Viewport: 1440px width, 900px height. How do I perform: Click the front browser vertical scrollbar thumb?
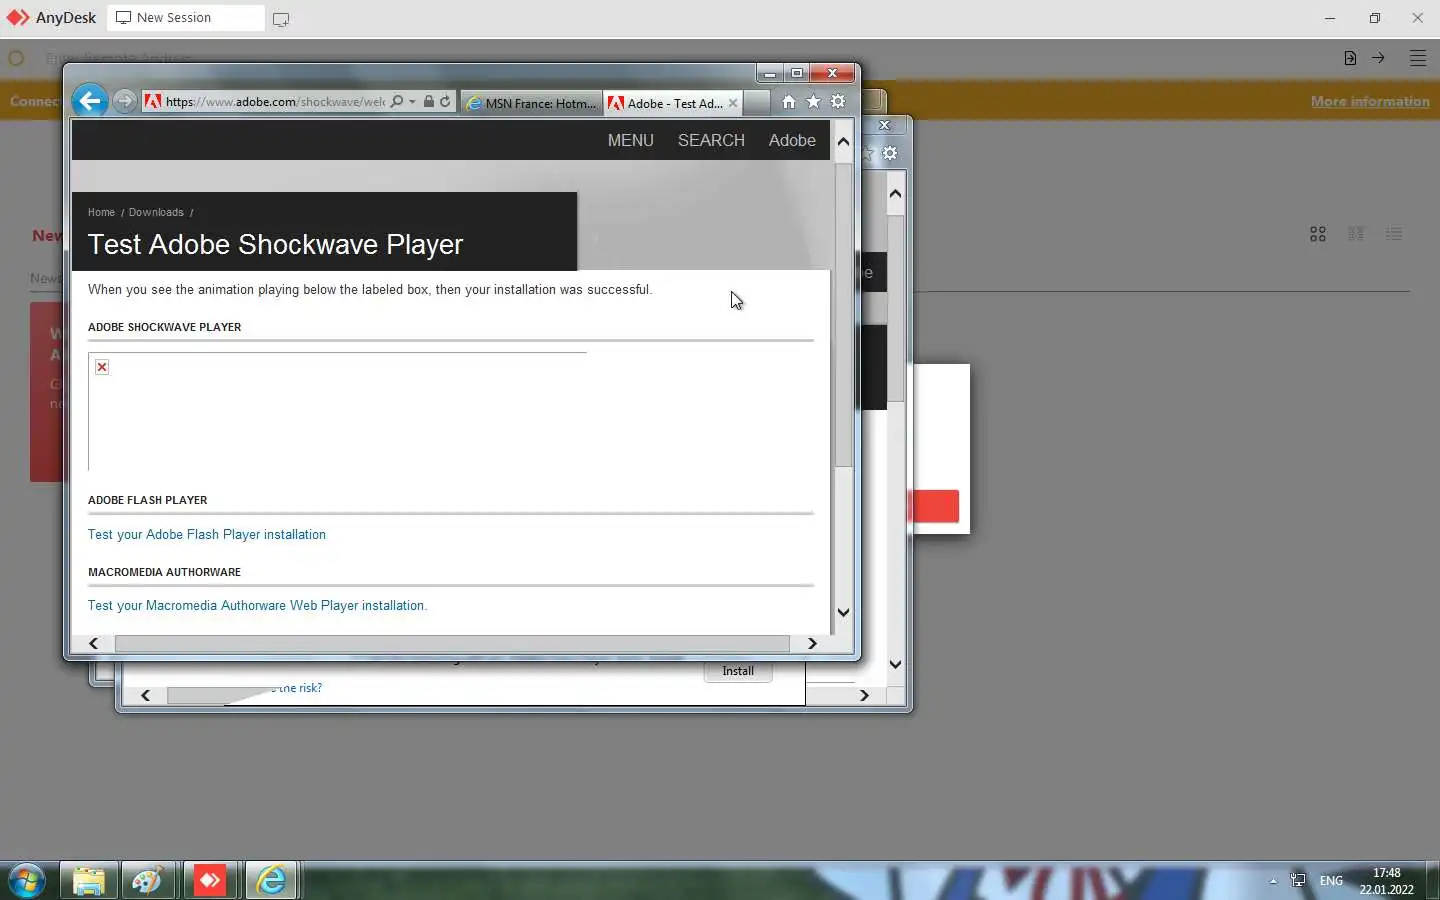[x=843, y=315]
